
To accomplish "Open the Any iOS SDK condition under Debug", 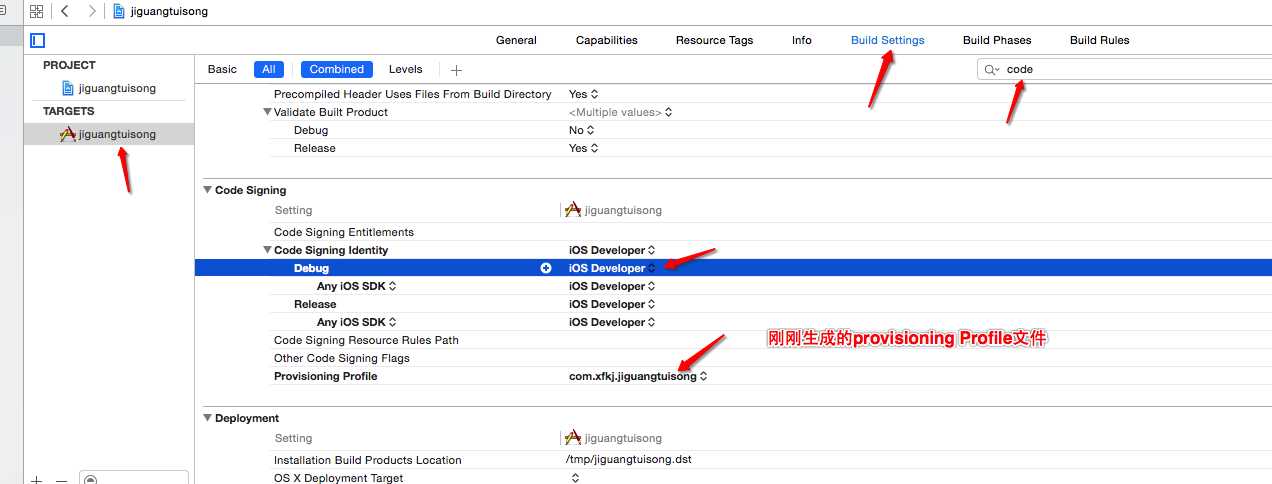I will (356, 286).
